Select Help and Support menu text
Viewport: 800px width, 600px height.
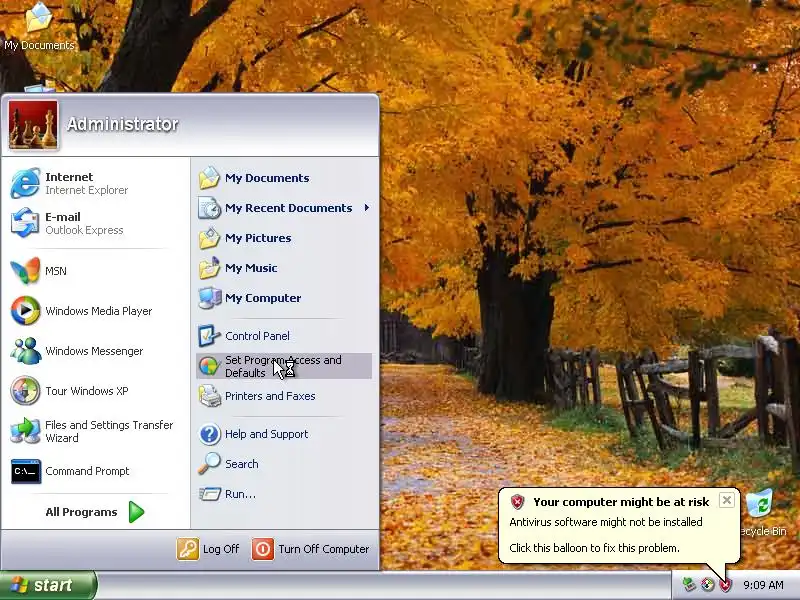266,434
